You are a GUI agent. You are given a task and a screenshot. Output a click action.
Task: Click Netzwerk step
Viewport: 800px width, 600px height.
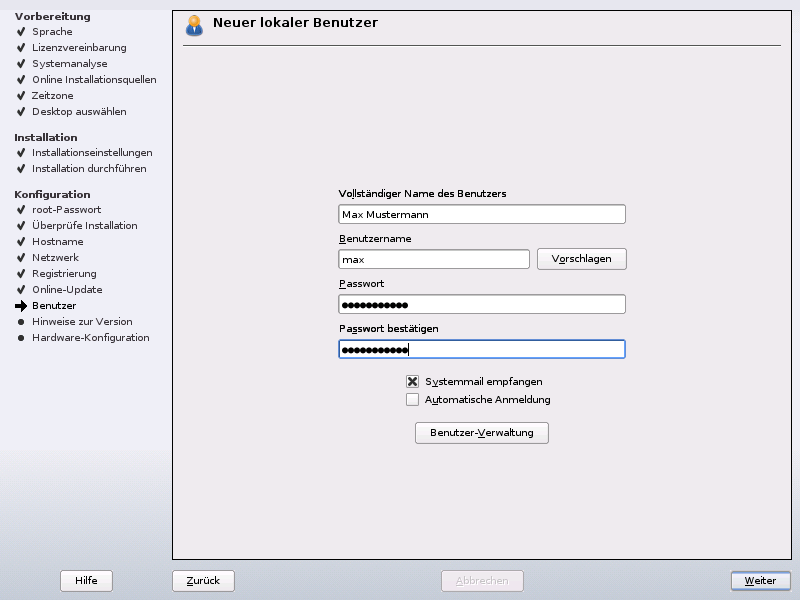55,258
